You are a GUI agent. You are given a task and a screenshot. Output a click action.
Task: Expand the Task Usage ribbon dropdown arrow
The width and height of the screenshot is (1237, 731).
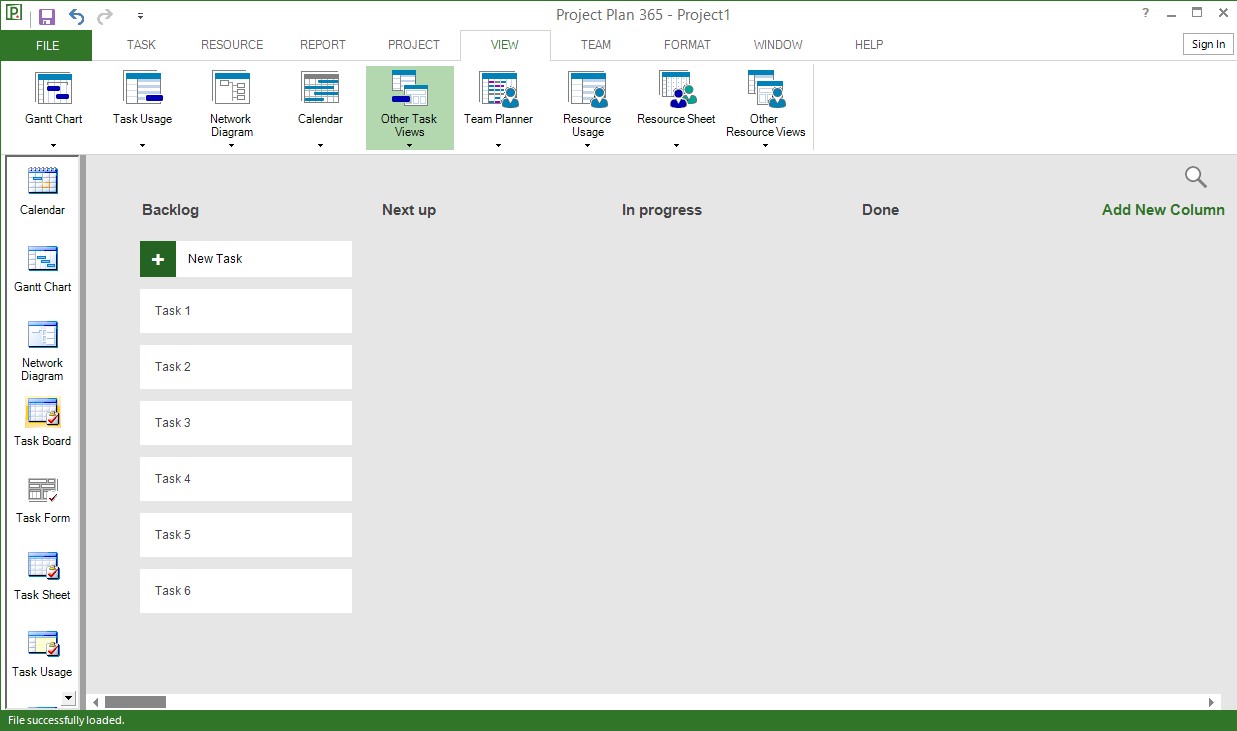coord(142,146)
